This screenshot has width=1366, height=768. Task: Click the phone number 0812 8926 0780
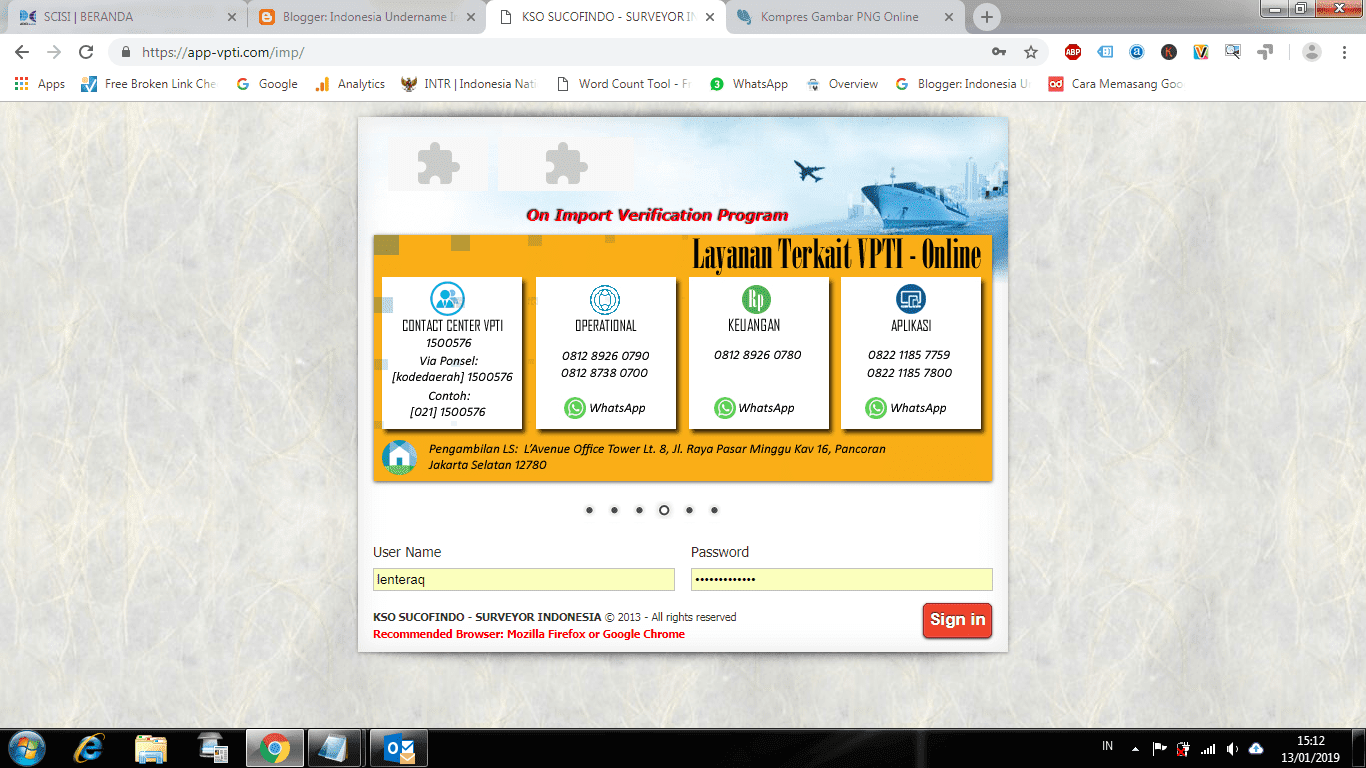click(x=757, y=355)
